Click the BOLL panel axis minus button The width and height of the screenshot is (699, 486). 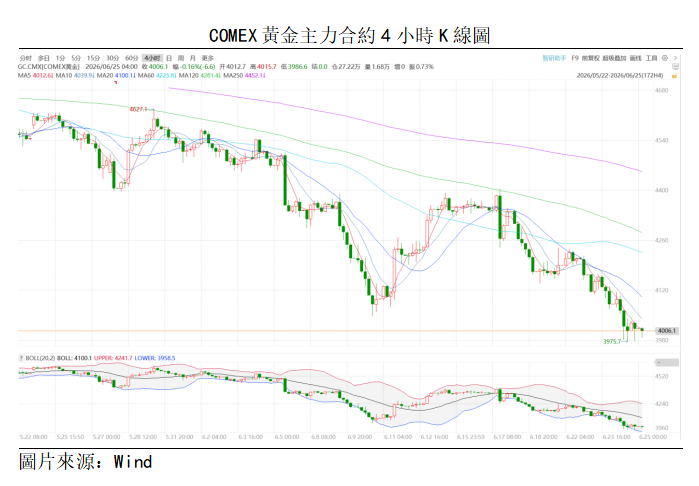(666, 362)
